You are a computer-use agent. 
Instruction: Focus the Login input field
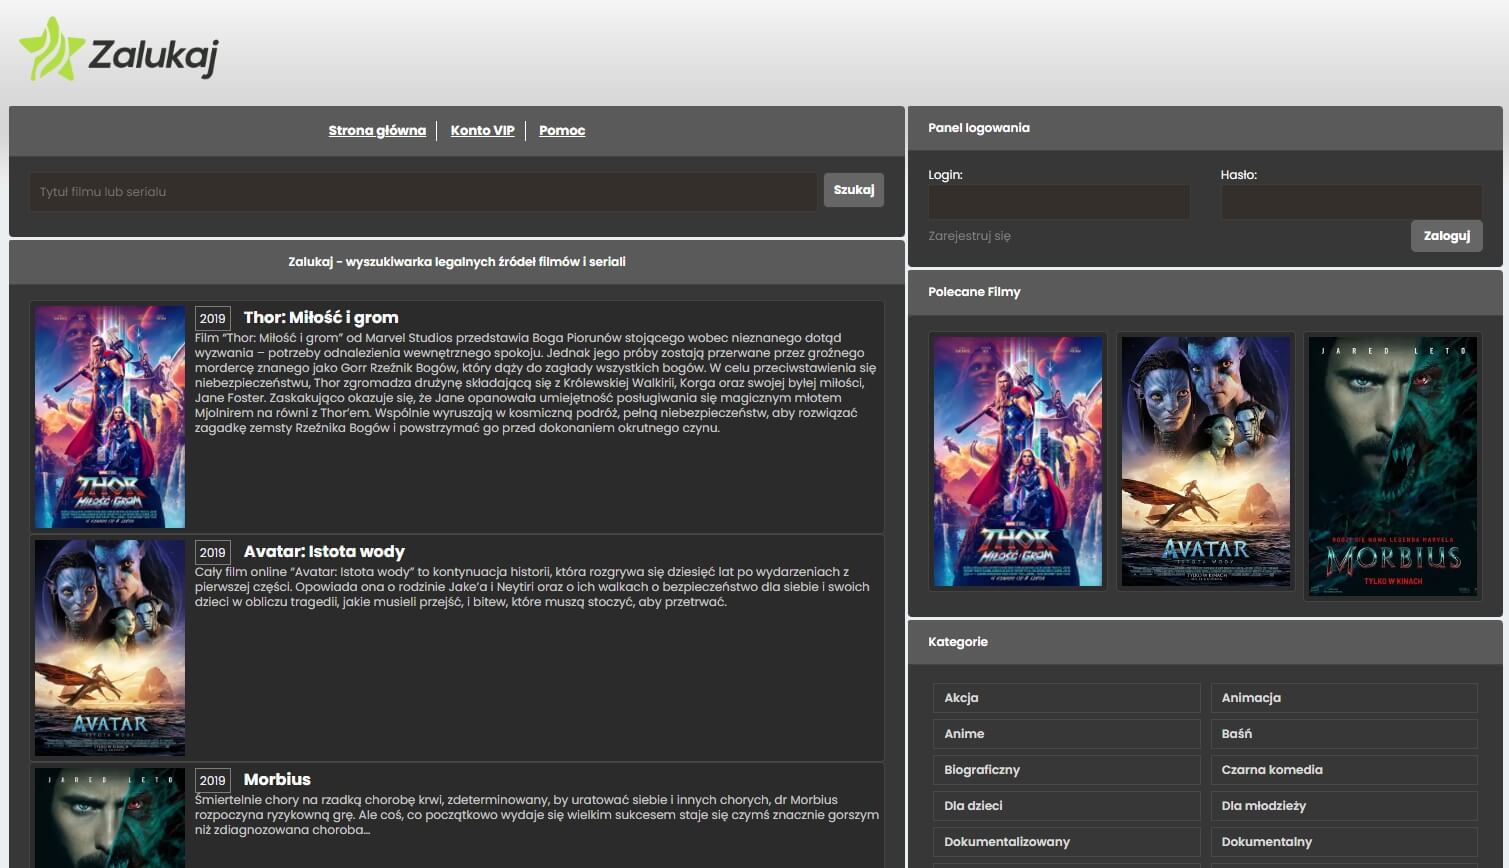pyautogui.click(x=1058, y=202)
